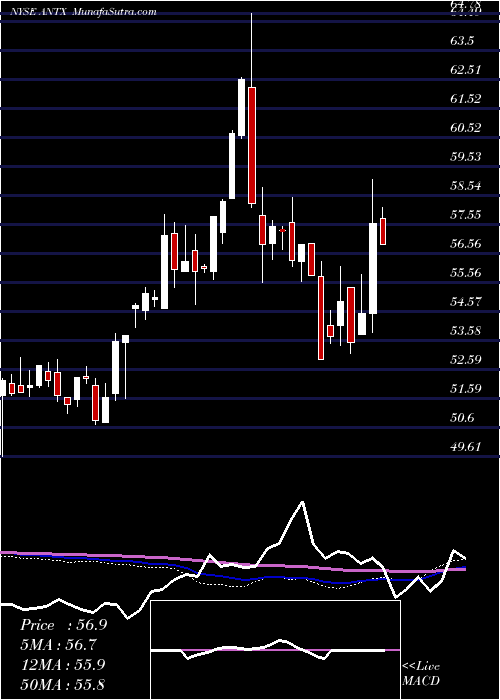This screenshot has height=700, width=500.
Task: Select the 63.5 price axis label
Action: [x=462, y=41]
